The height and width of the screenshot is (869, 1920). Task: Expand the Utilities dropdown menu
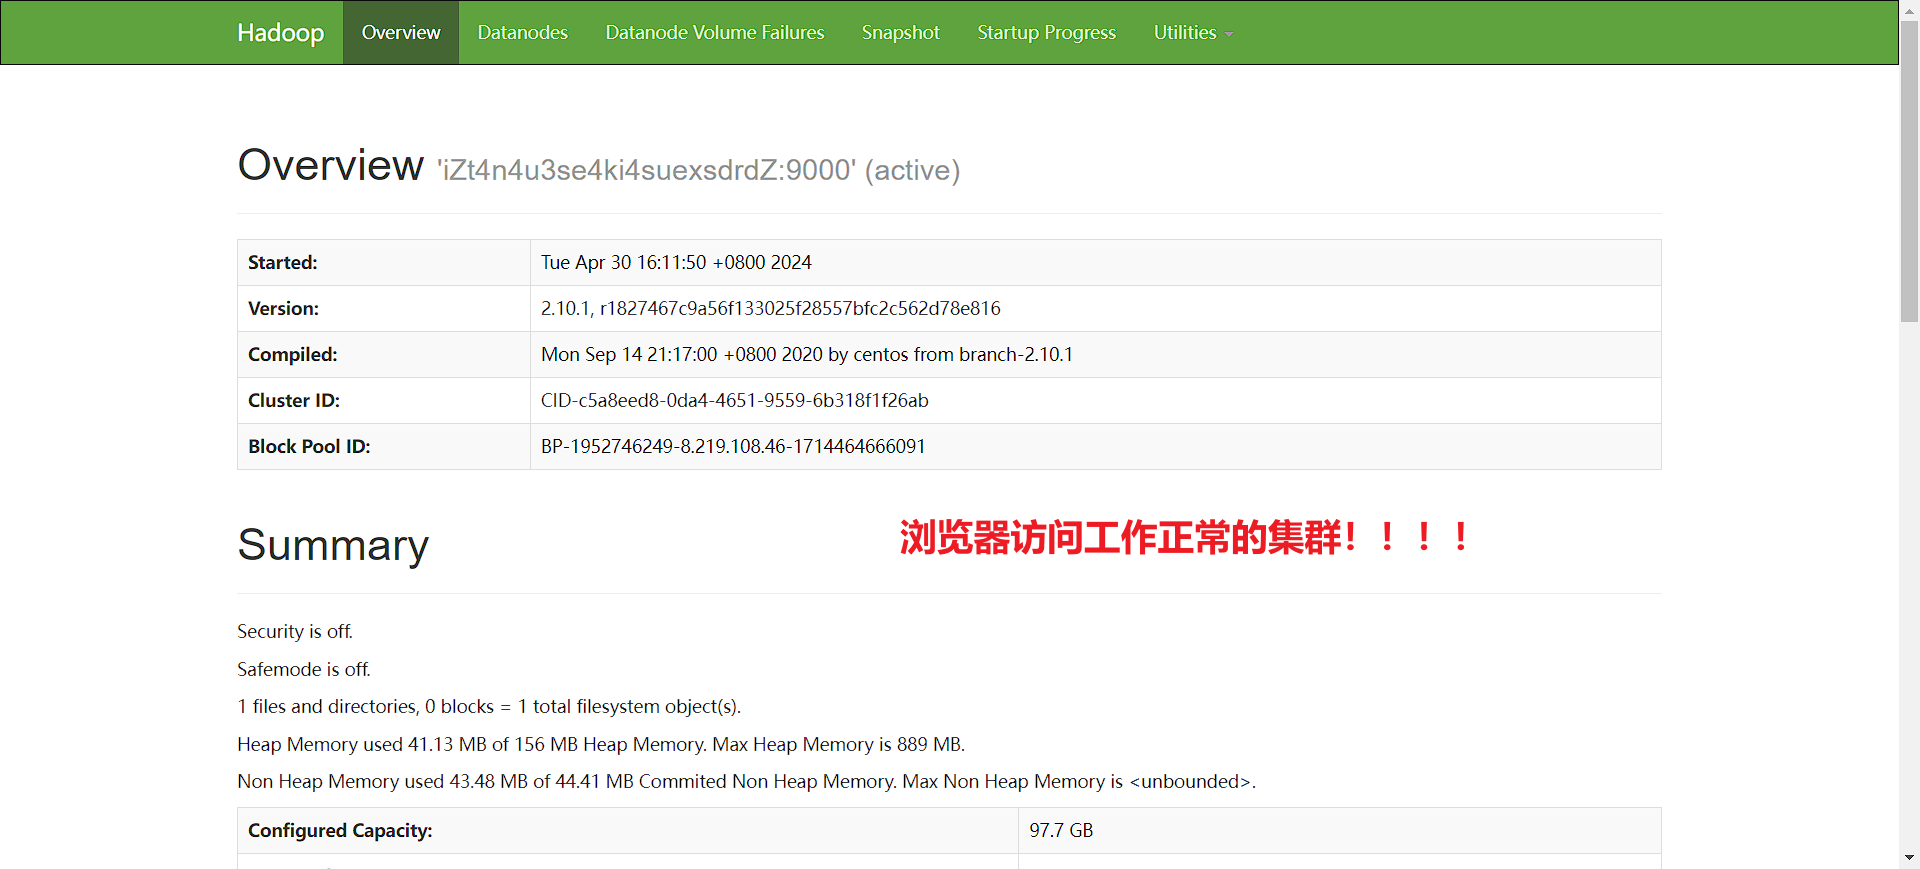pyautogui.click(x=1193, y=33)
